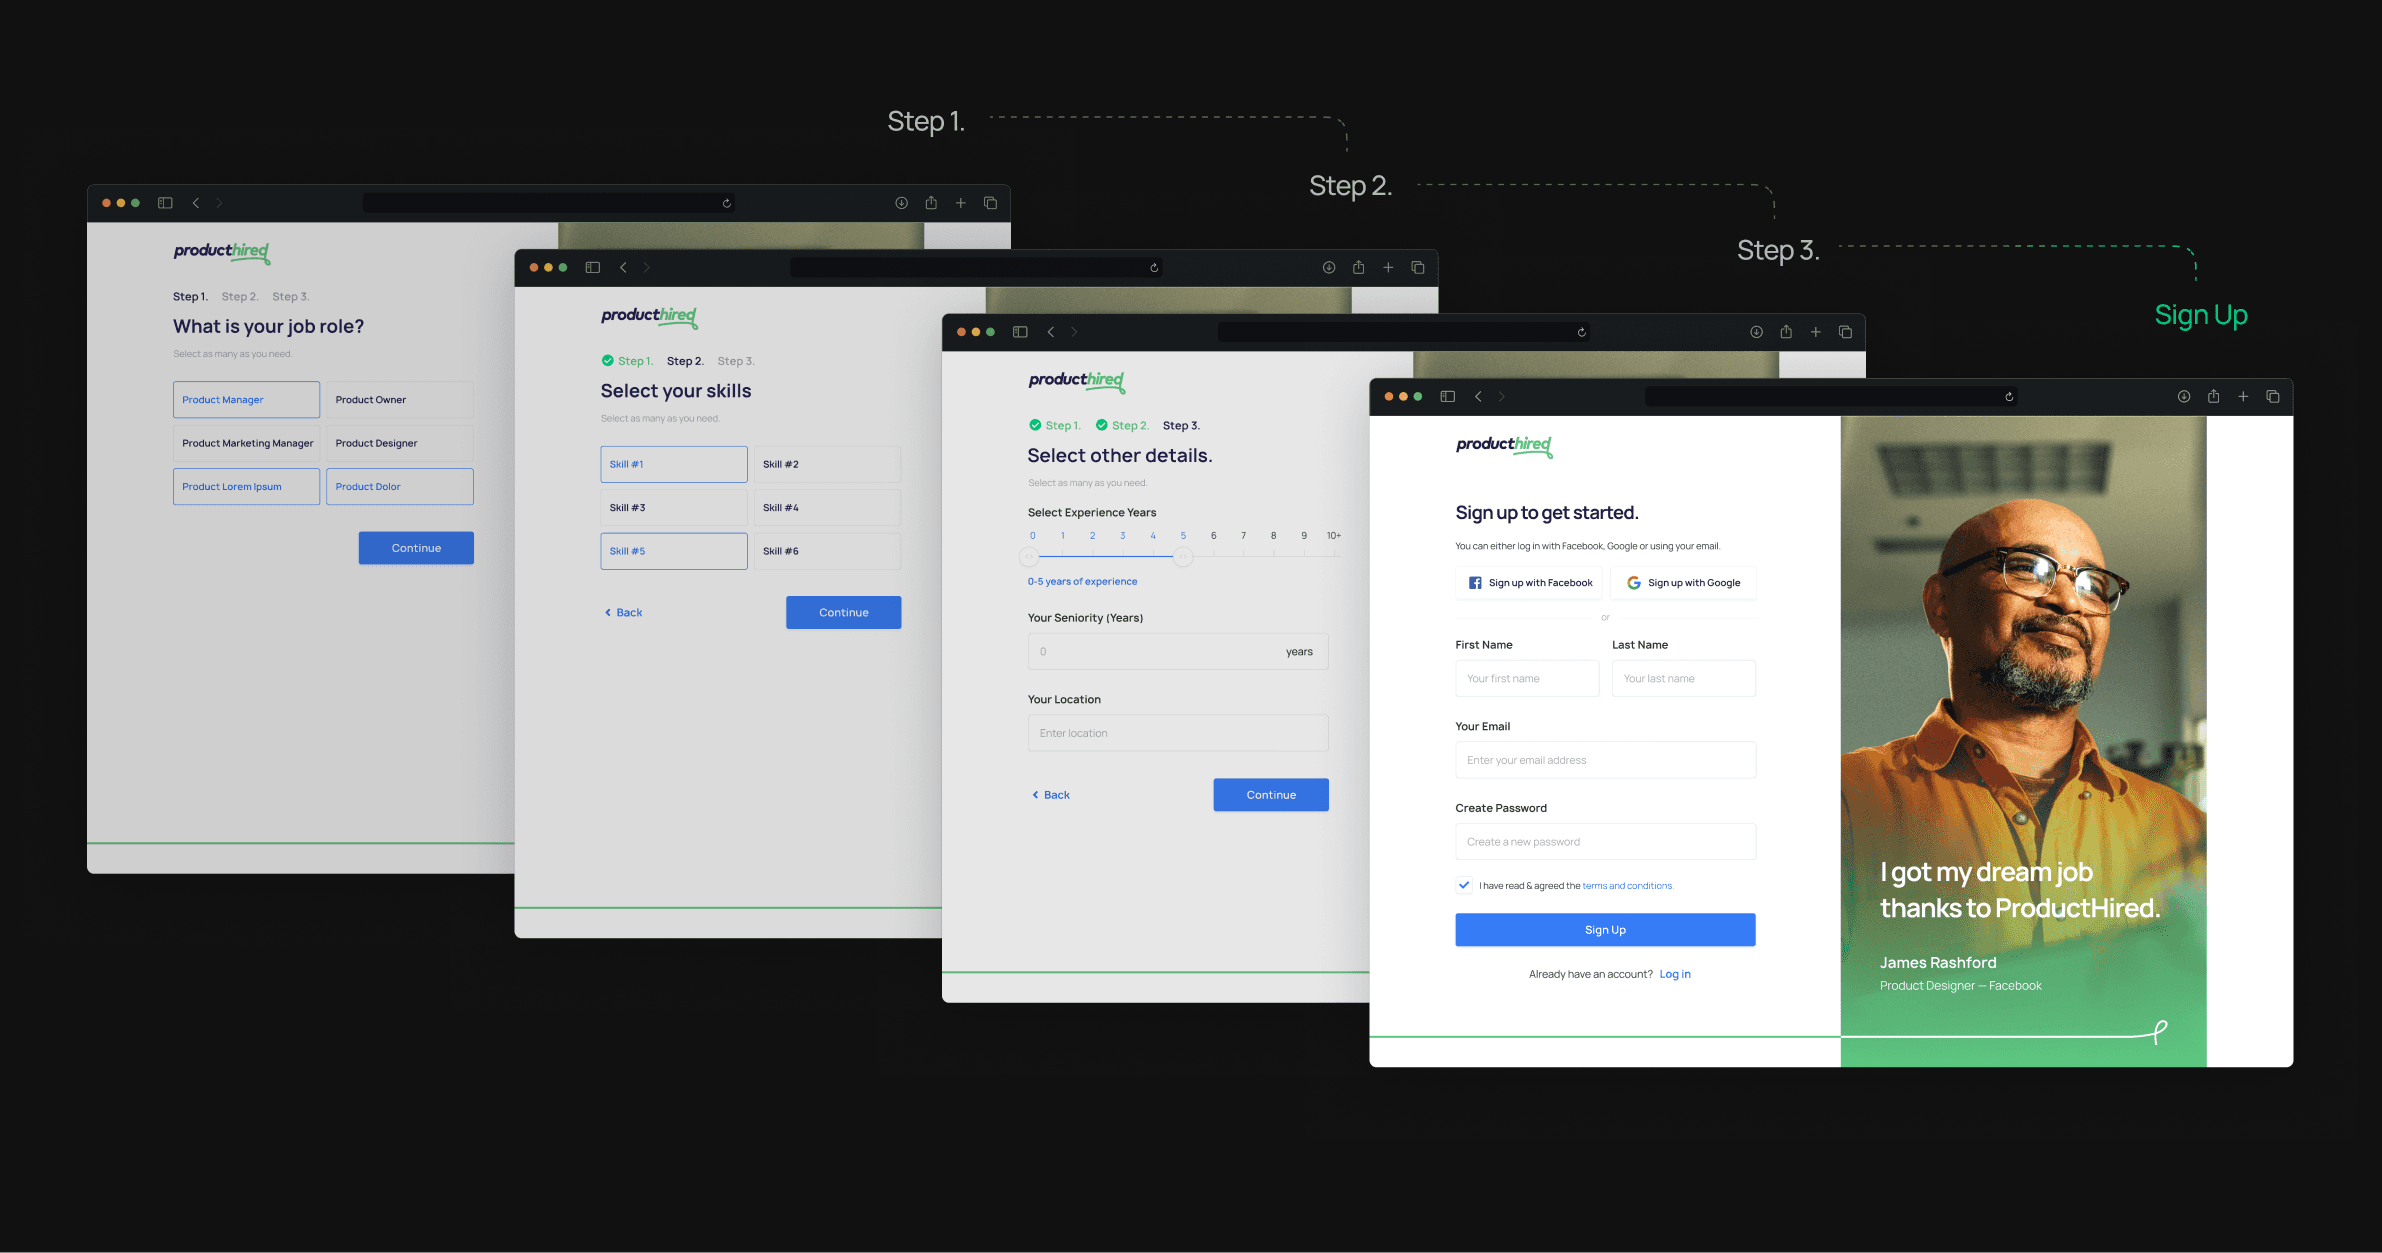The height and width of the screenshot is (1253, 2382).
Task: Click Sign up with Google button
Action: click(1683, 583)
